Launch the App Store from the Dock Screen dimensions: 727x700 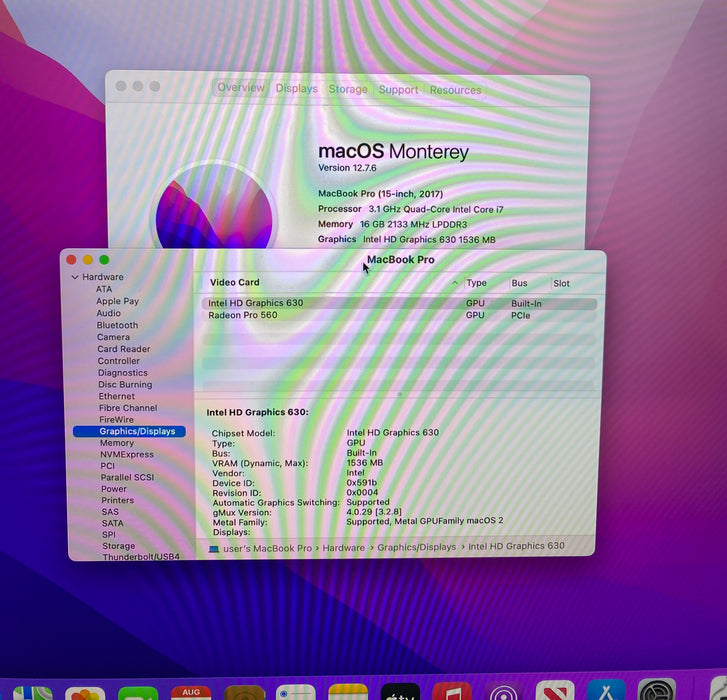(606, 690)
